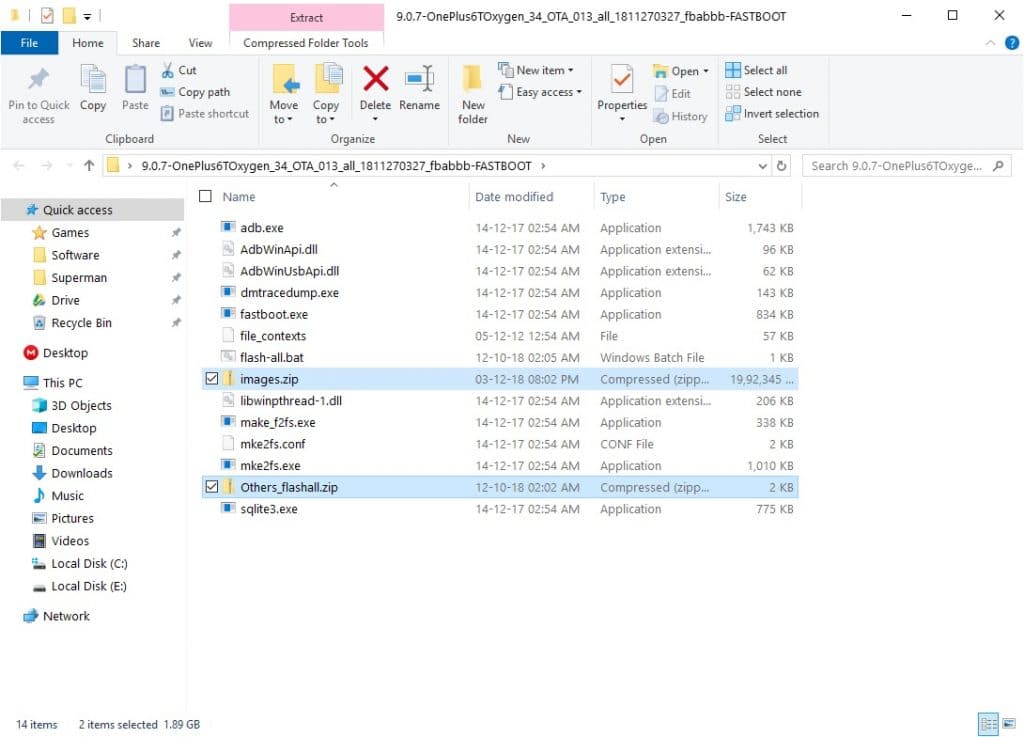This screenshot has width=1024, height=737.
Task: Click History in the Open group
Action: tap(681, 116)
